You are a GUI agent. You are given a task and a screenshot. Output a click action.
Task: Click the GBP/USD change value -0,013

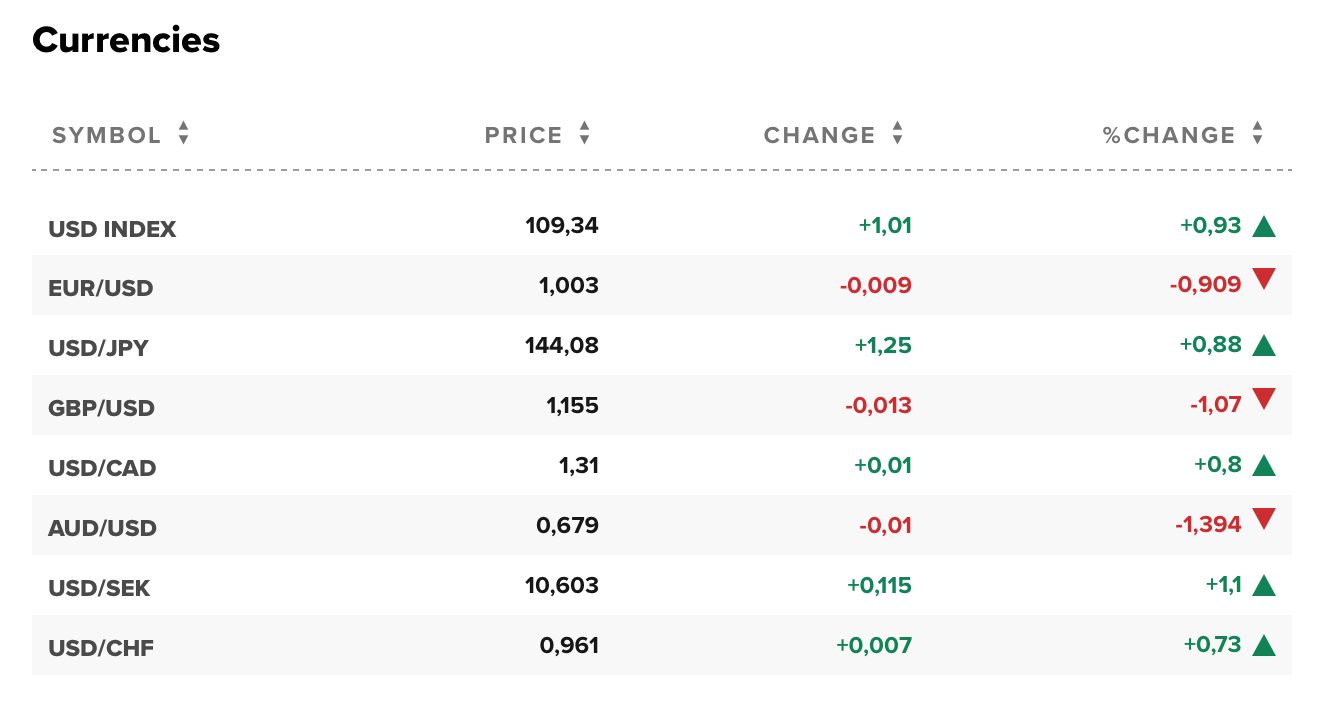click(x=878, y=406)
